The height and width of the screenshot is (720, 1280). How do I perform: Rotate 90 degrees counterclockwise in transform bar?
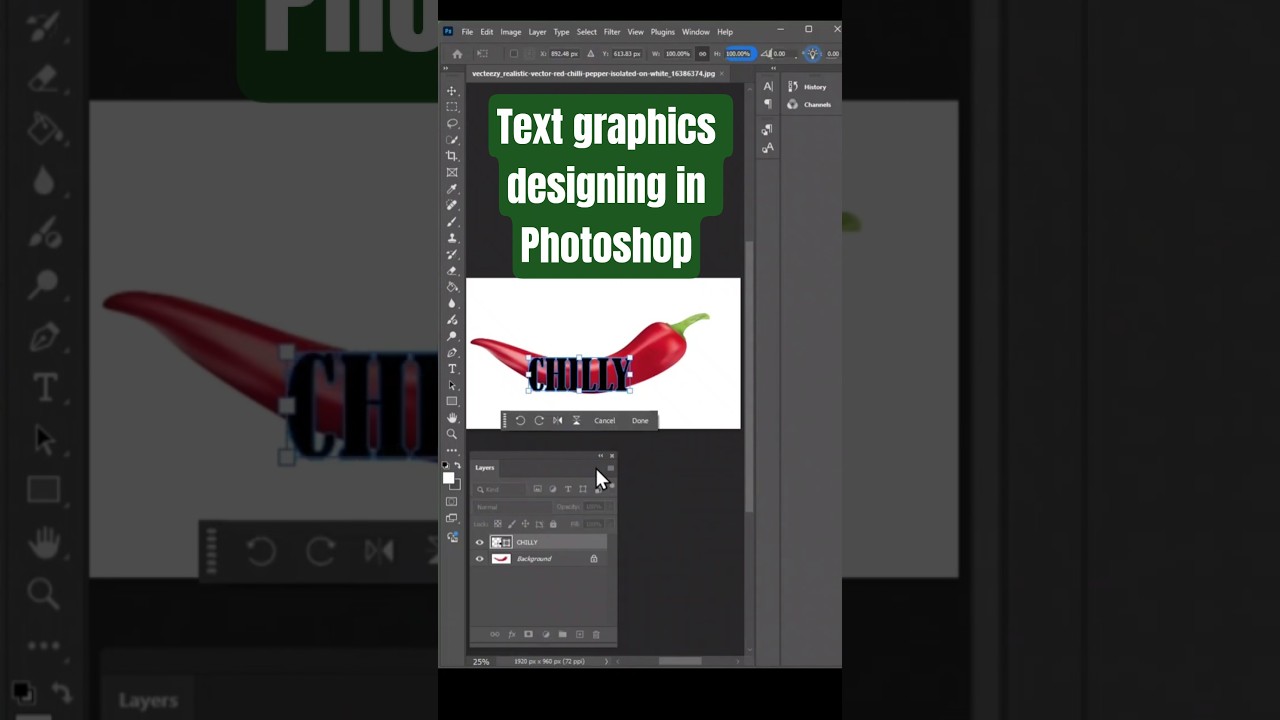[520, 420]
